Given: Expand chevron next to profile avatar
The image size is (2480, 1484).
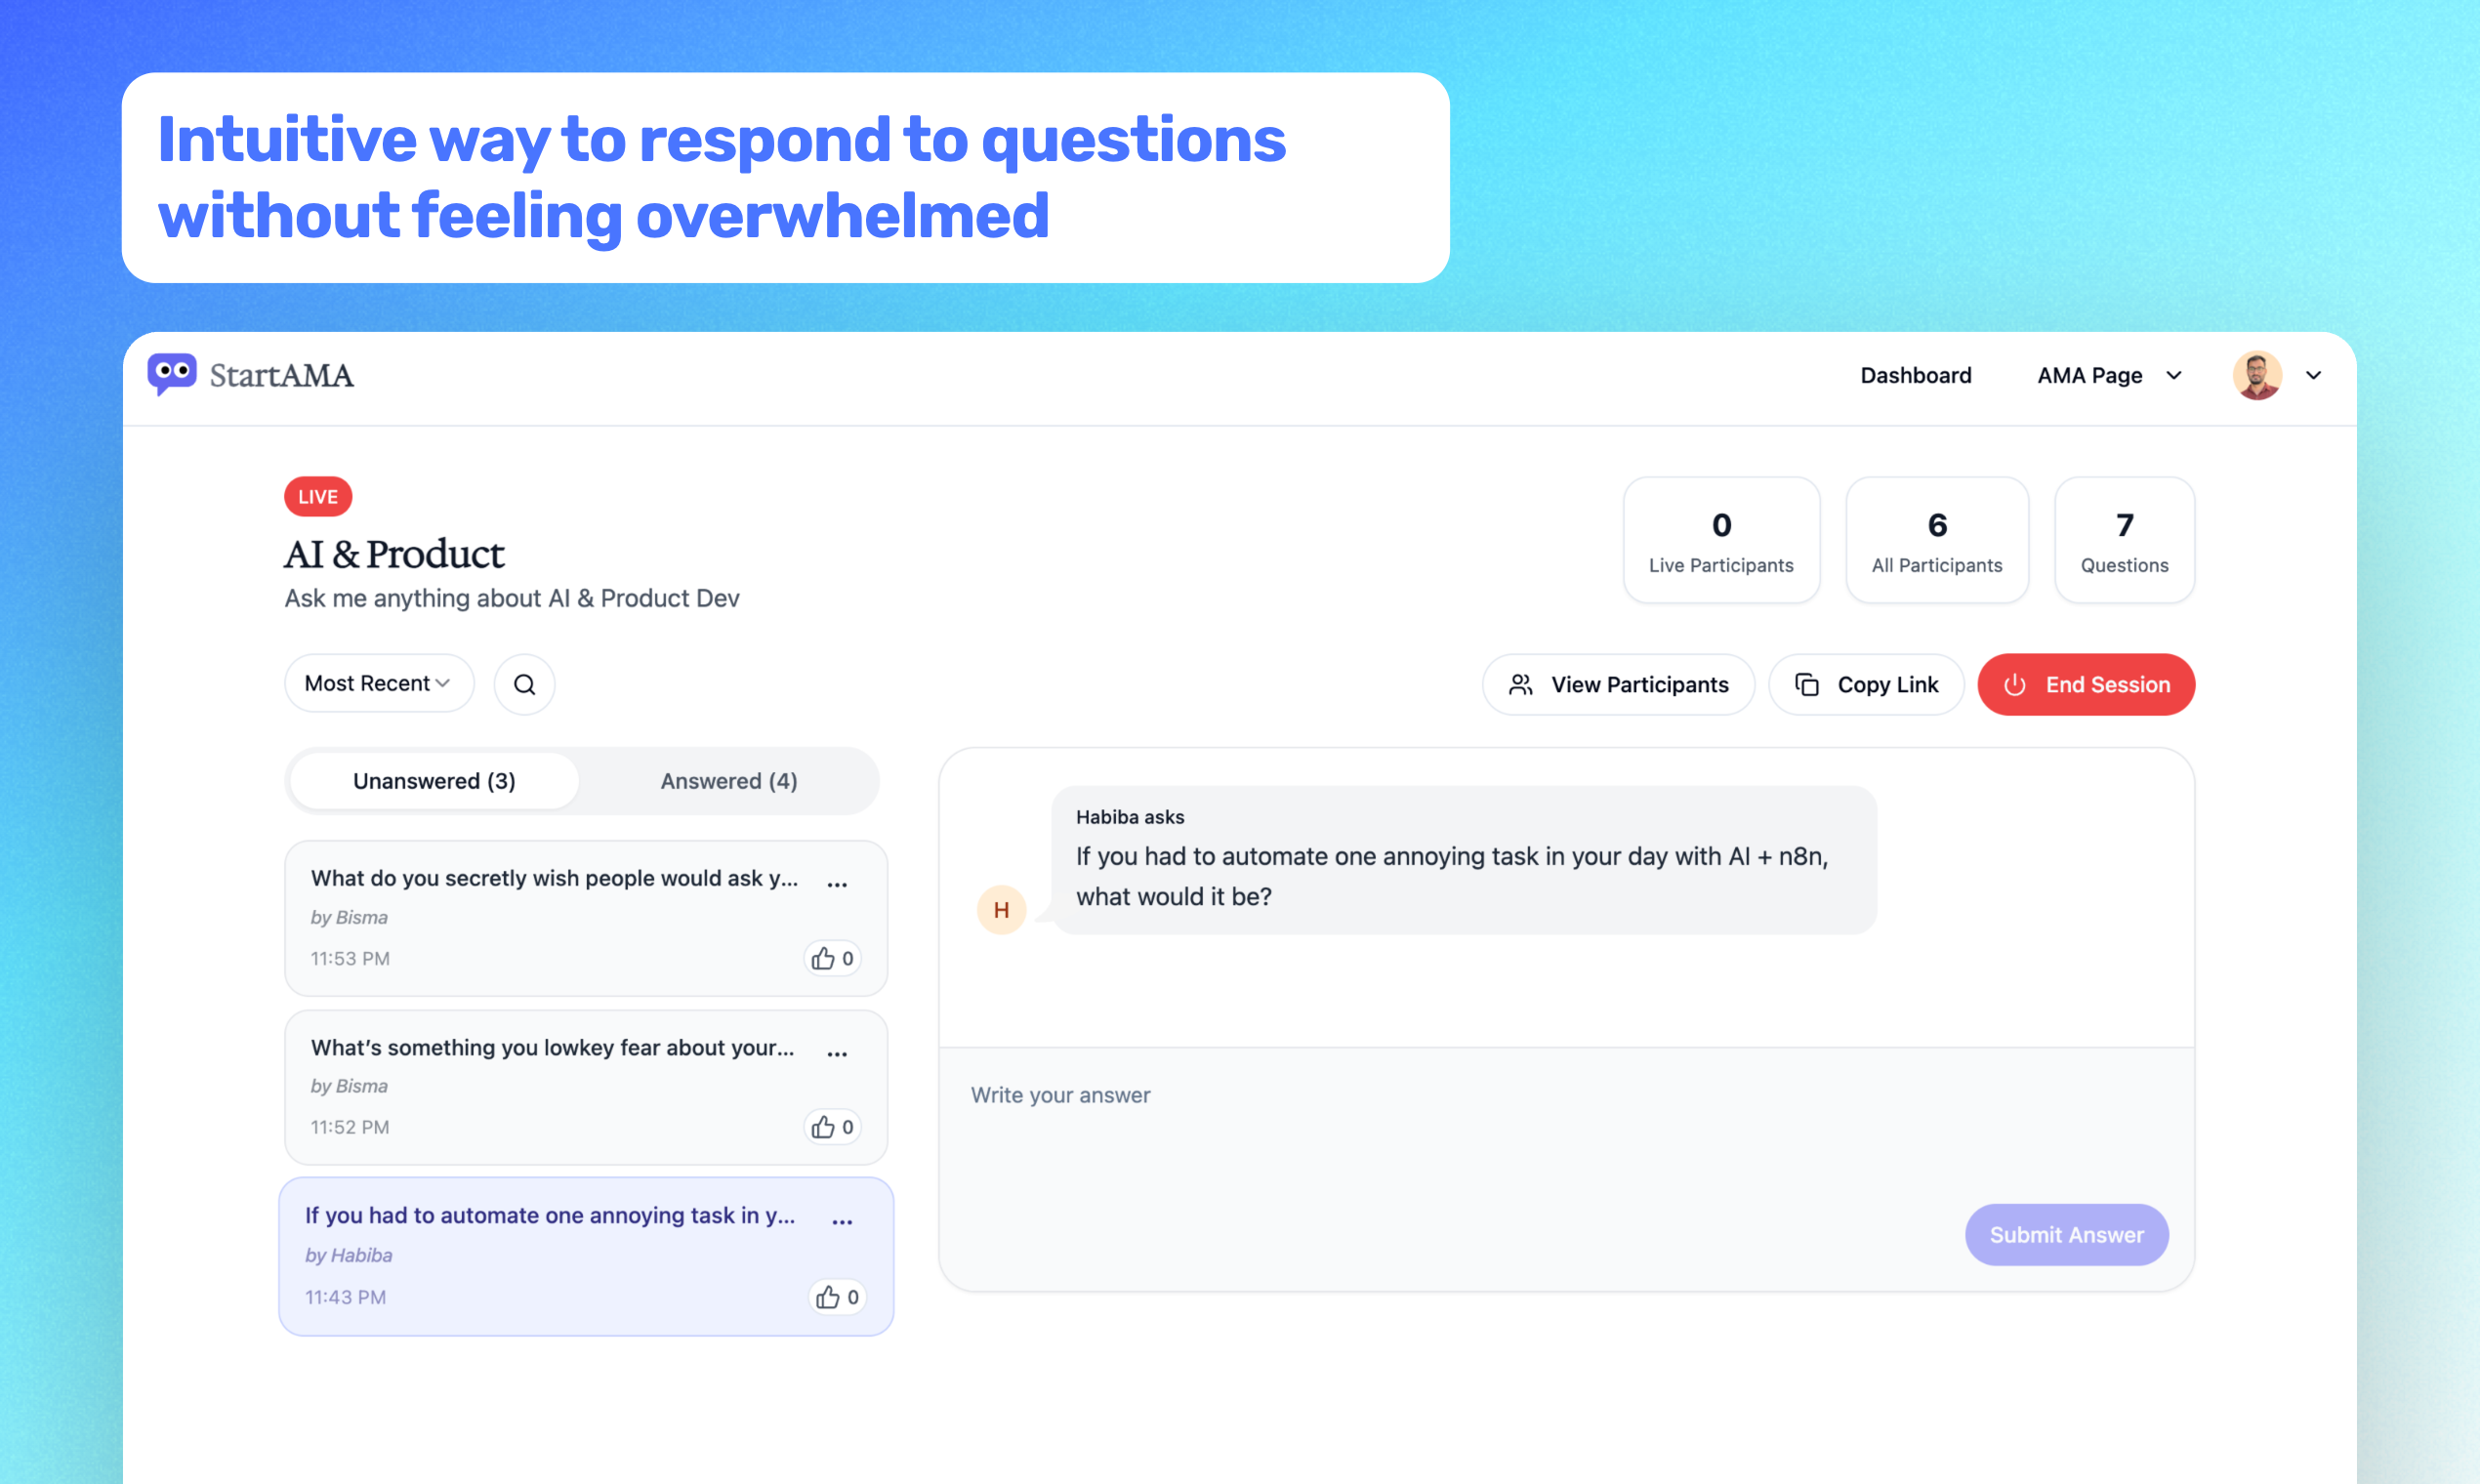Looking at the screenshot, I should (x=2313, y=375).
